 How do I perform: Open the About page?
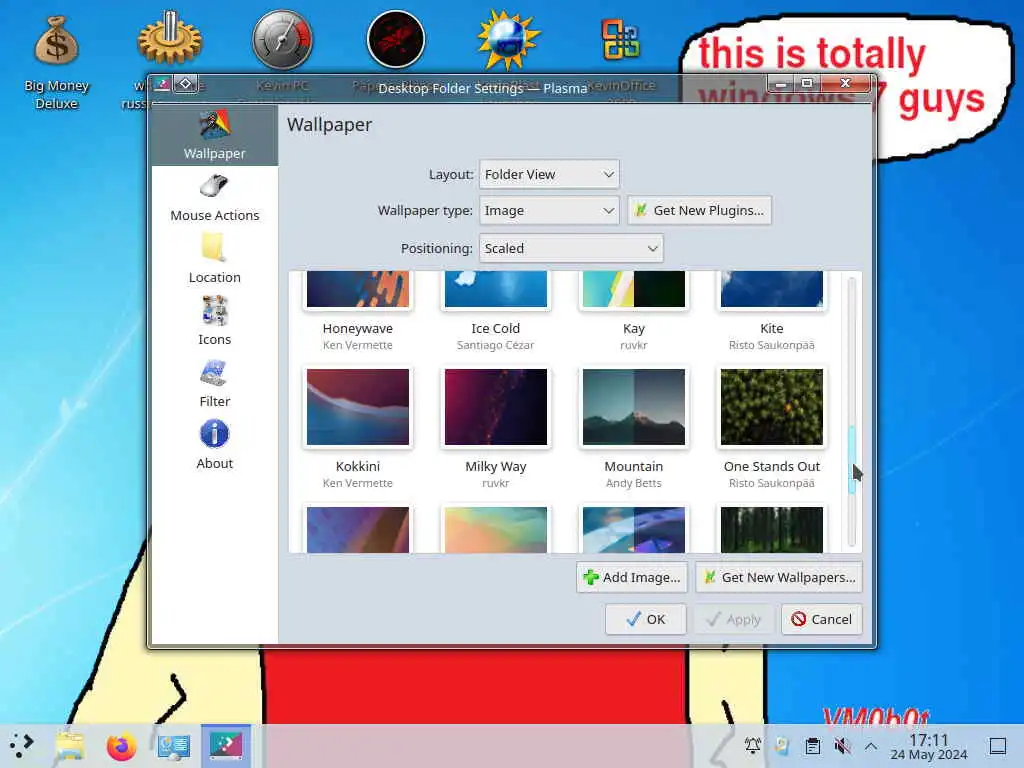click(214, 446)
